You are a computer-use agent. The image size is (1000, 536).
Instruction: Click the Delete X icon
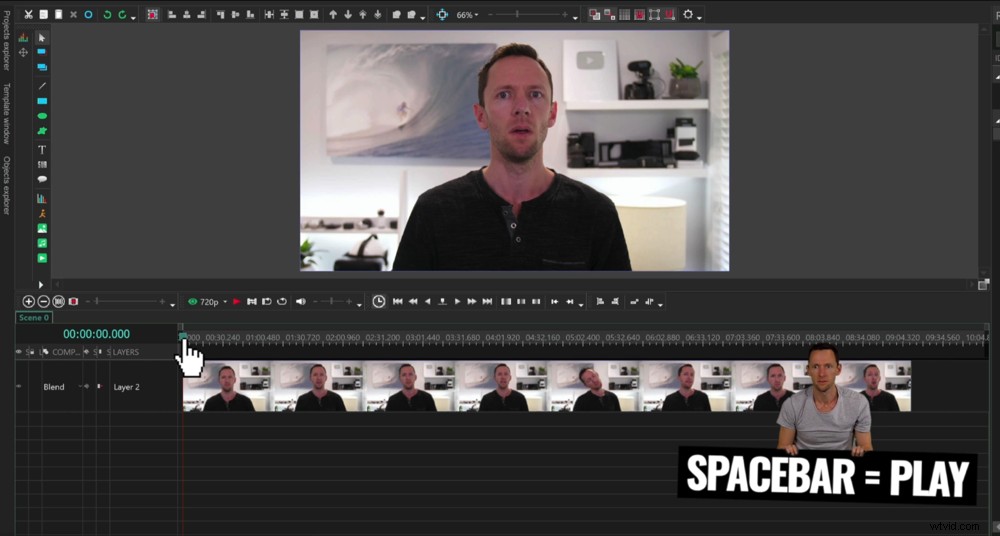[73, 14]
